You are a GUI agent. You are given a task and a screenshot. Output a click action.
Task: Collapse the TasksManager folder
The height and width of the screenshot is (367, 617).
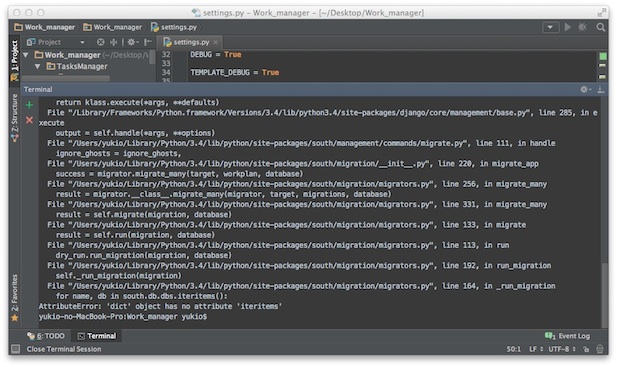(x=38, y=66)
